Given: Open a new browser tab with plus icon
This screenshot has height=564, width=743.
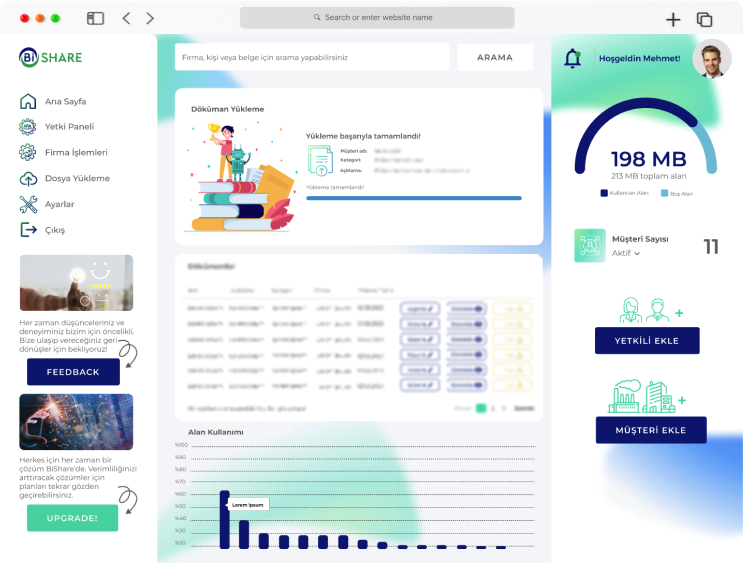Looking at the screenshot, I should coord(673,19).
